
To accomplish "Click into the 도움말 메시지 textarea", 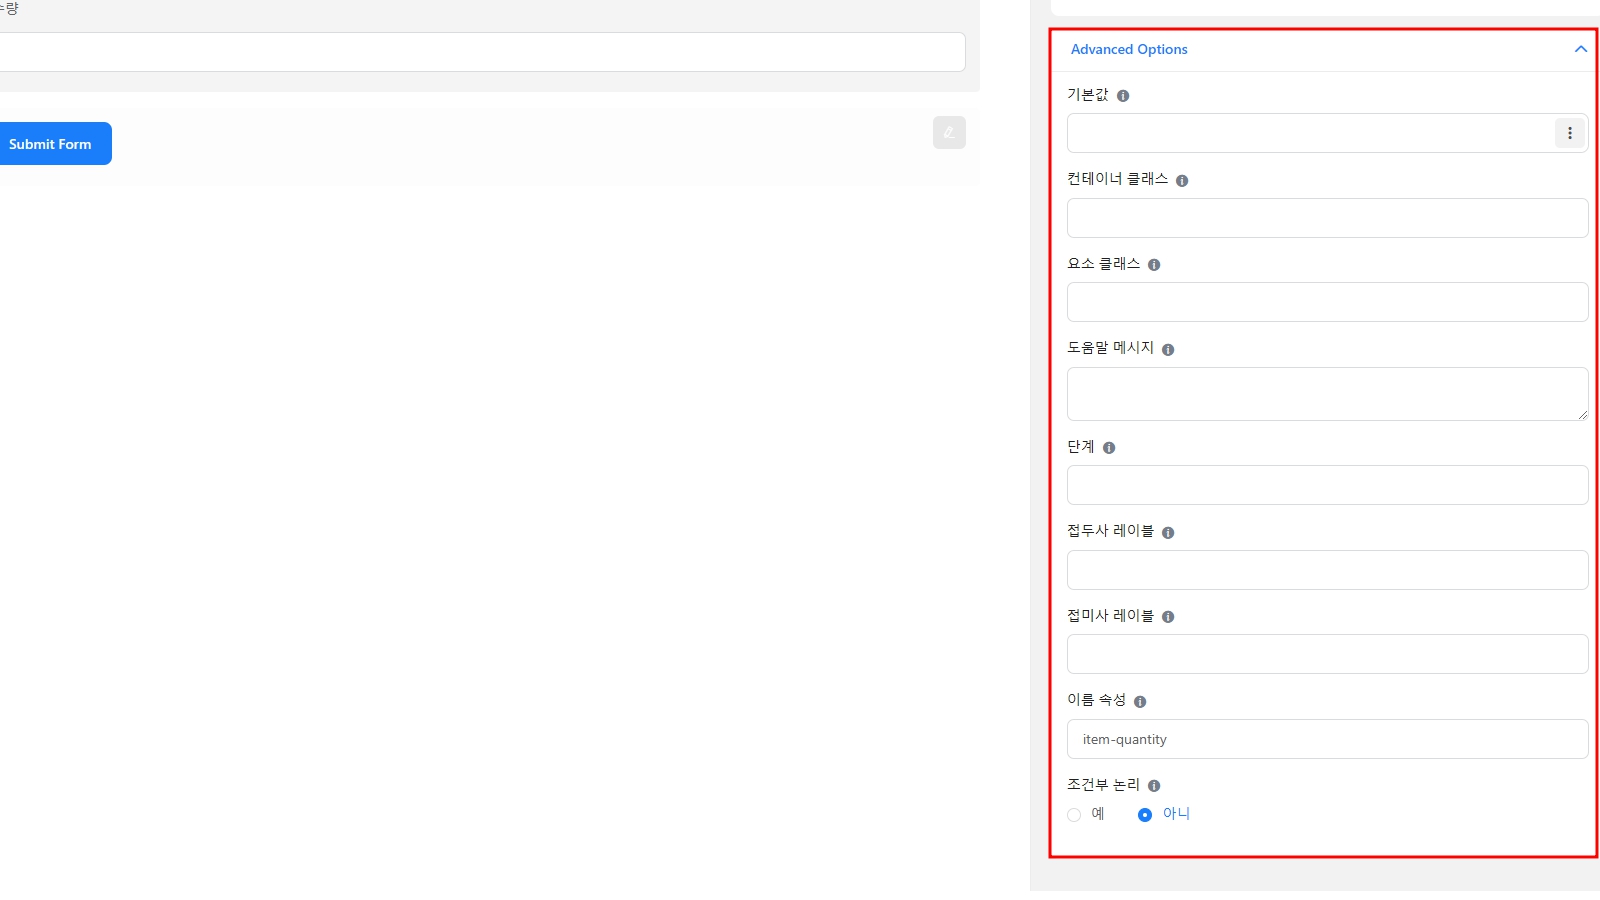I will click(1328, 394).
